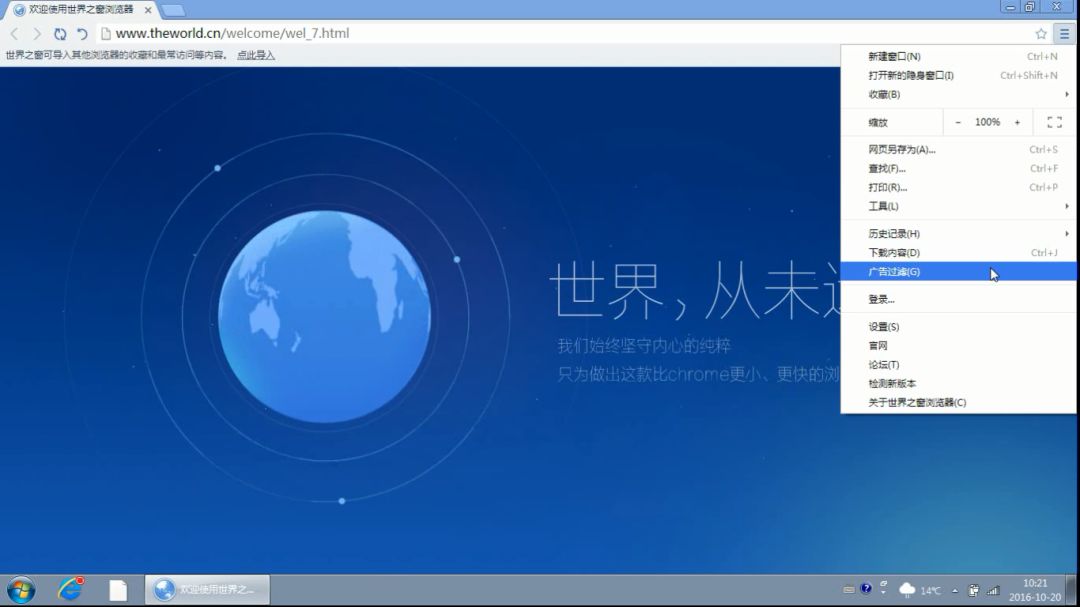Open Internet Explorer from the taskbar
Viewport: 1080px width, 607px height.
click(x=70, y=589)
